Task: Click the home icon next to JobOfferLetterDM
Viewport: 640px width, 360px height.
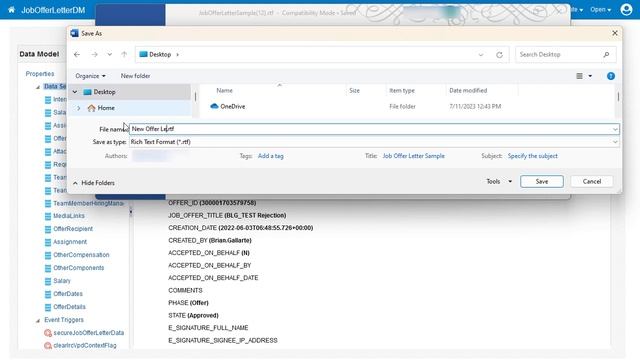Action: click(11, 9)
